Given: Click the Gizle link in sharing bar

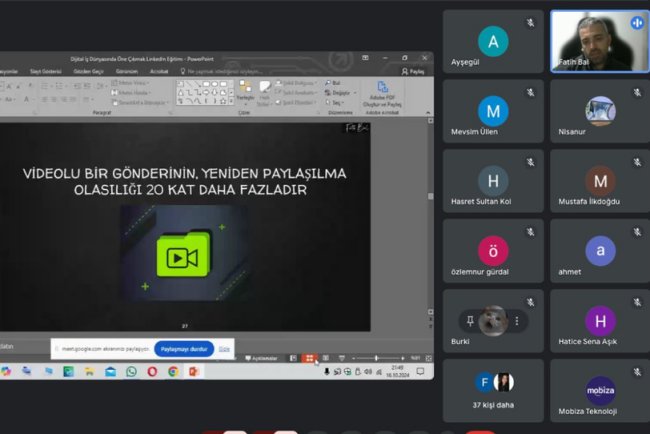Looking at the screenshot, I should (x=225, y=349).
